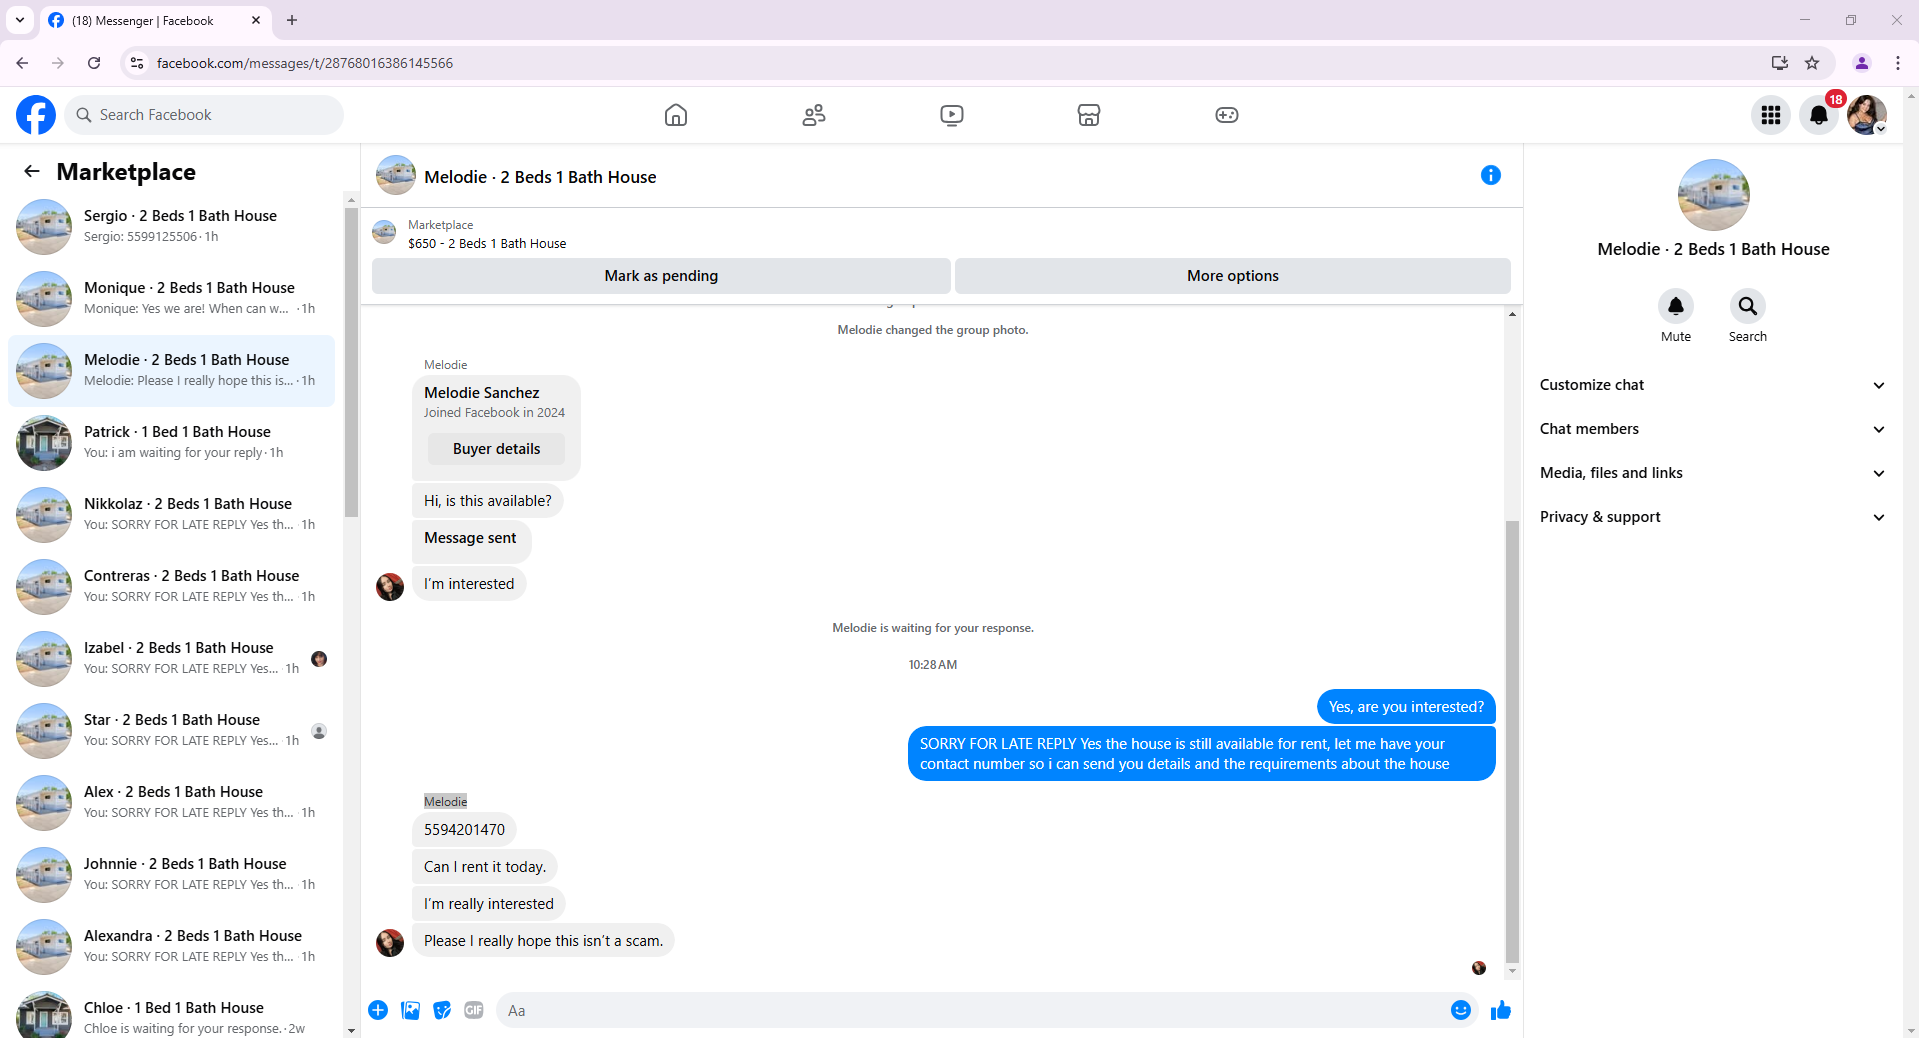Reload the page in the browser

[x=94, y=63]
